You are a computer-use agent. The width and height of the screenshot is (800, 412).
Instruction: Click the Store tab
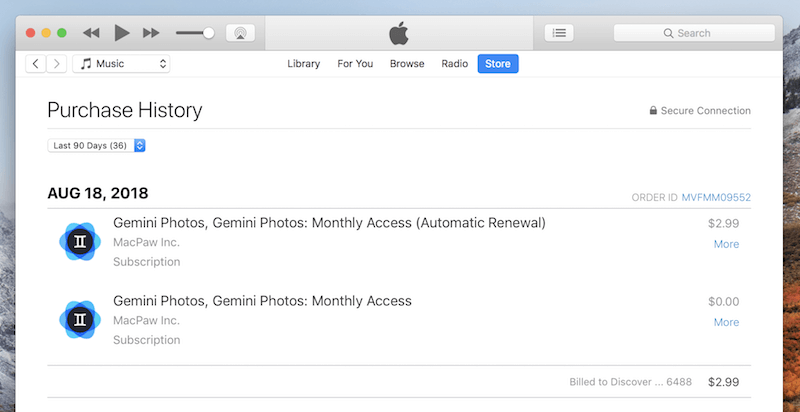click(498, 64)
